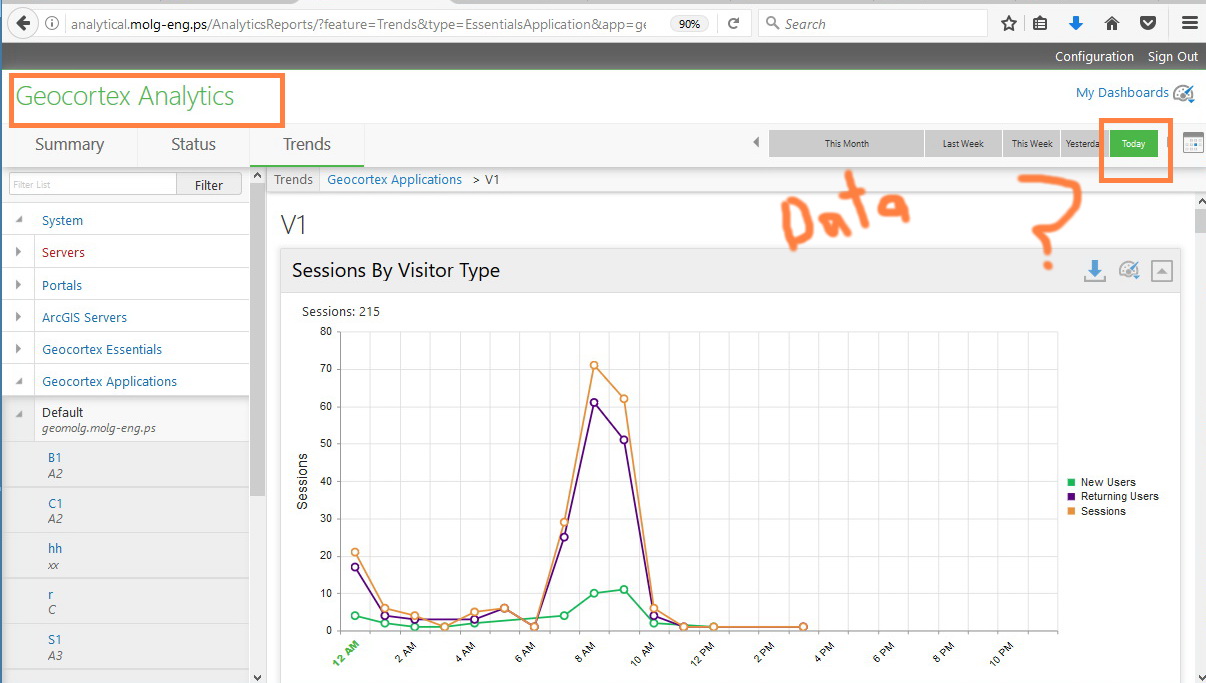Screen dimensions: 1206x683
Task: Go to browser home page icon
Action: pyautogui.click(x=1112, y=23)
